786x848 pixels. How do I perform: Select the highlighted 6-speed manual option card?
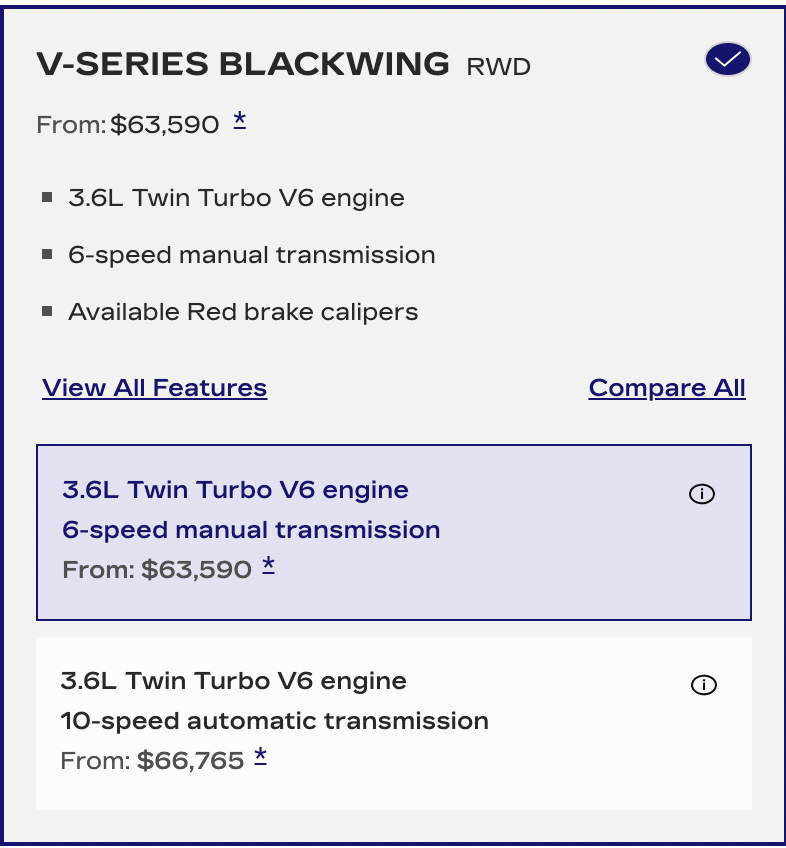point(393,532)
